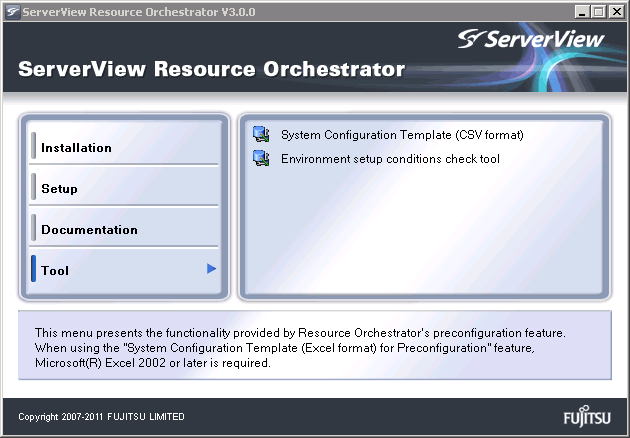The image size is (630, 438).
Task: Click the System Configuration Template icon
Action: pyautogui.click(x=261, y=134)
